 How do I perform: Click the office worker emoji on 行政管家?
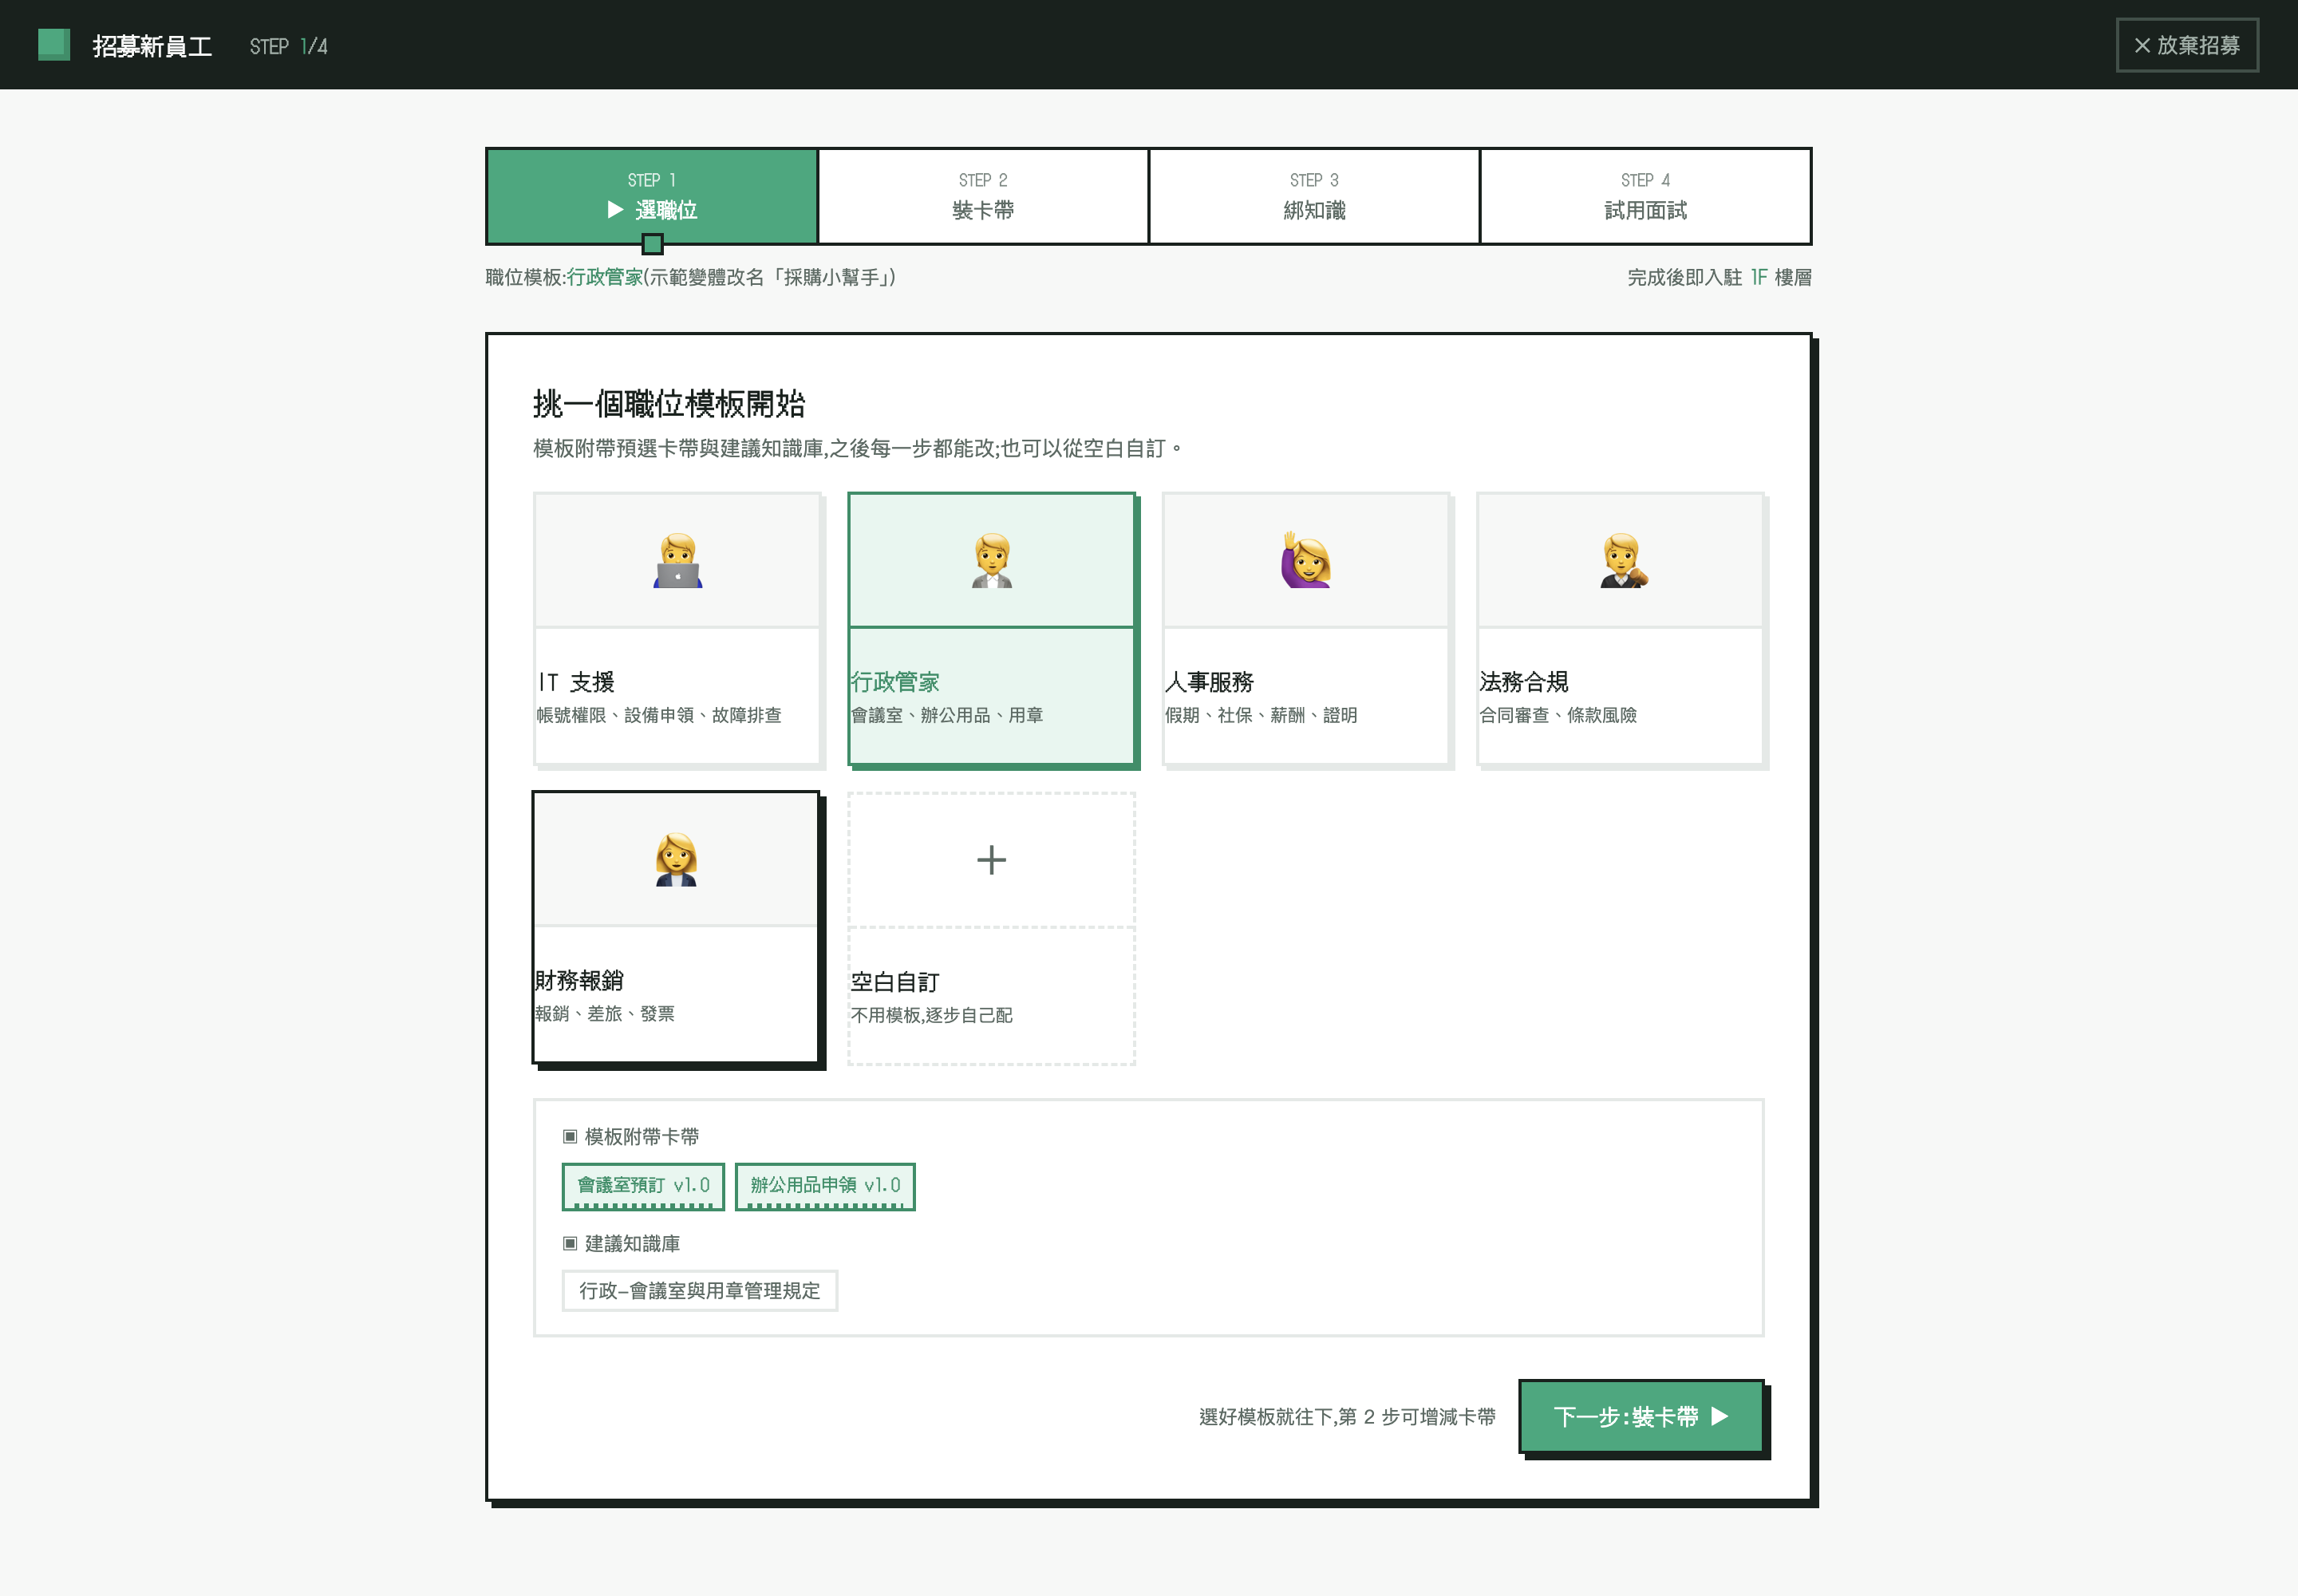click(992, 560)
